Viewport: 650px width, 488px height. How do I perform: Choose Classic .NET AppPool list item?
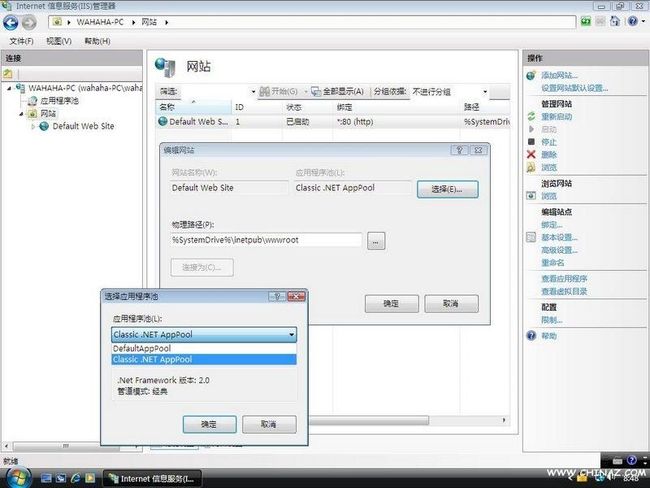coord(204,359)
